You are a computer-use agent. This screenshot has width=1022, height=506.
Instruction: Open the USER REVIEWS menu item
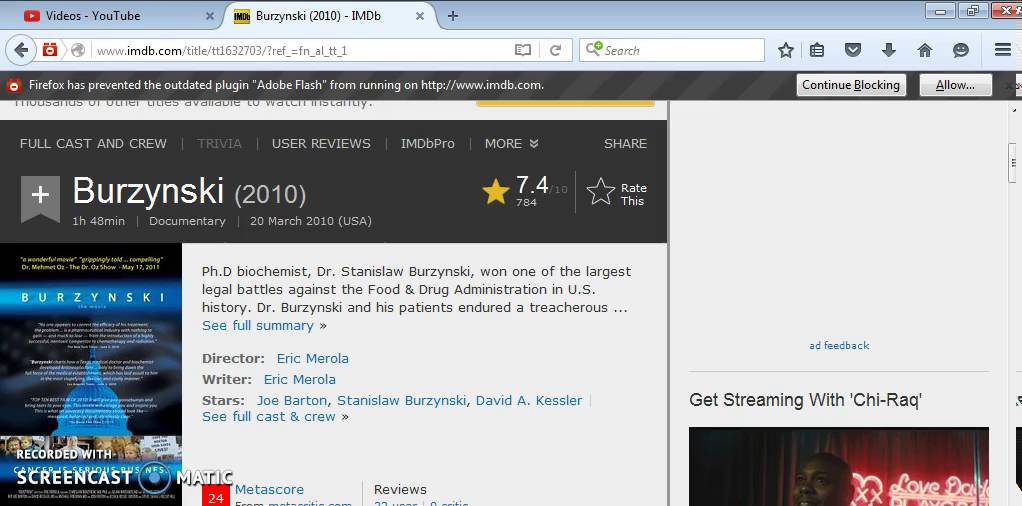321,143
